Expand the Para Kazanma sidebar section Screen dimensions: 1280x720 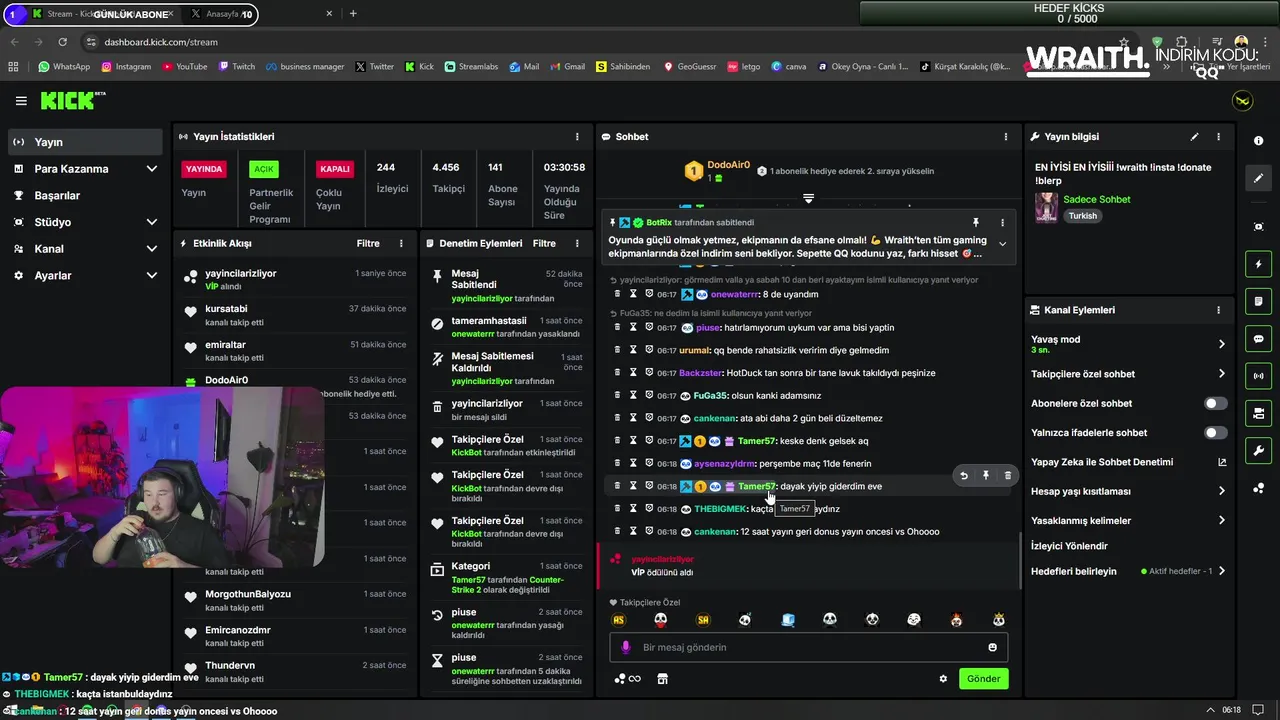(152, 169)
